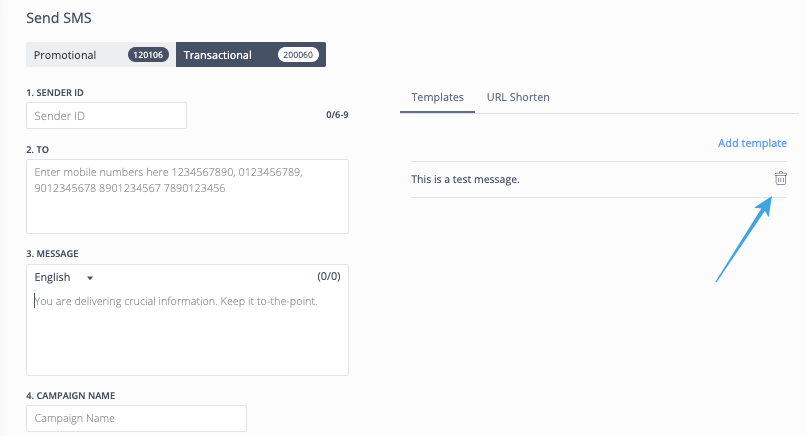Click the Add template link
Viewport: 807px width, 436px height.
click(x=752, y=143)
